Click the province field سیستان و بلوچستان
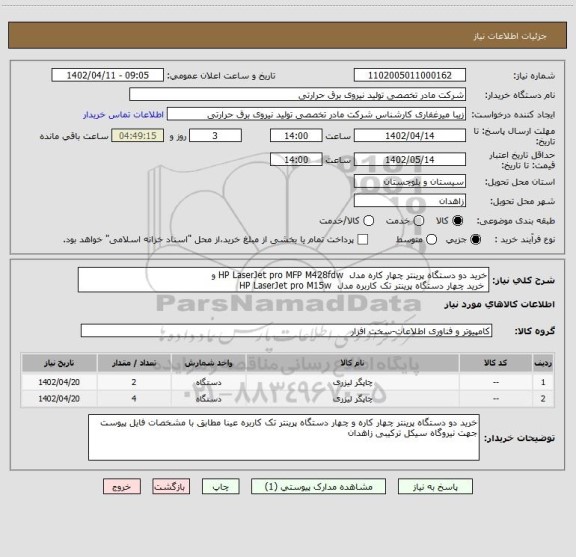The width and height of the screenshot is (576, 557). pyautogui.click(x=410, y=182)
